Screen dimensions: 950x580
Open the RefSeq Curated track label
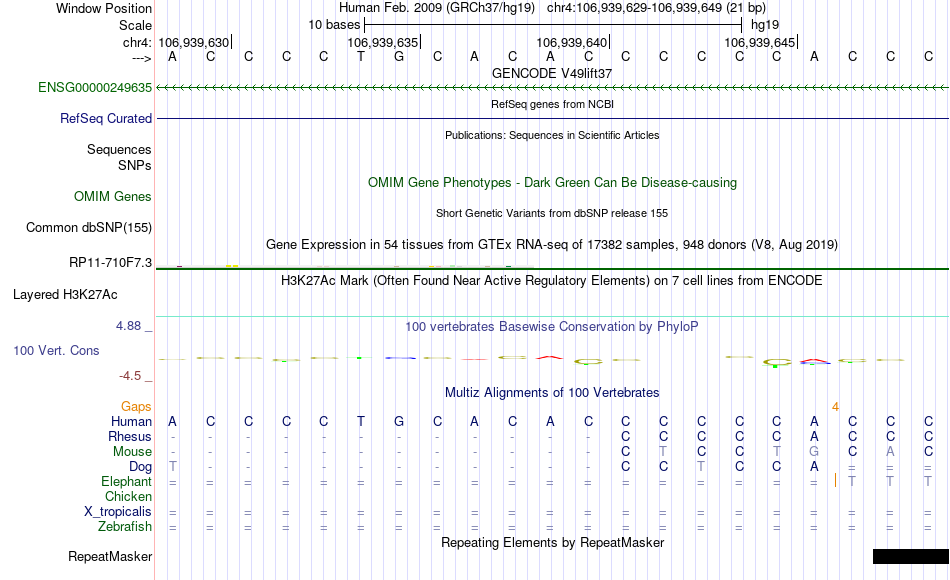coord(105,118)
